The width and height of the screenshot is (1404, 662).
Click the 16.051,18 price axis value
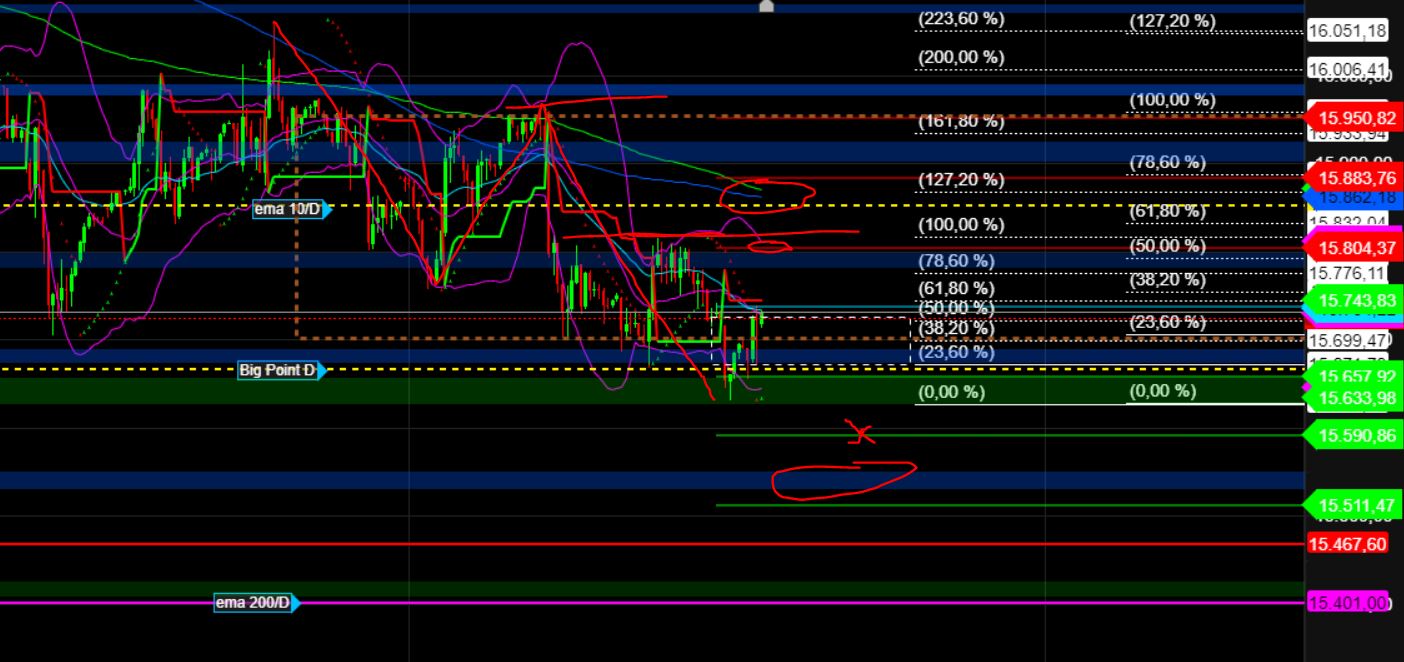1348,30
